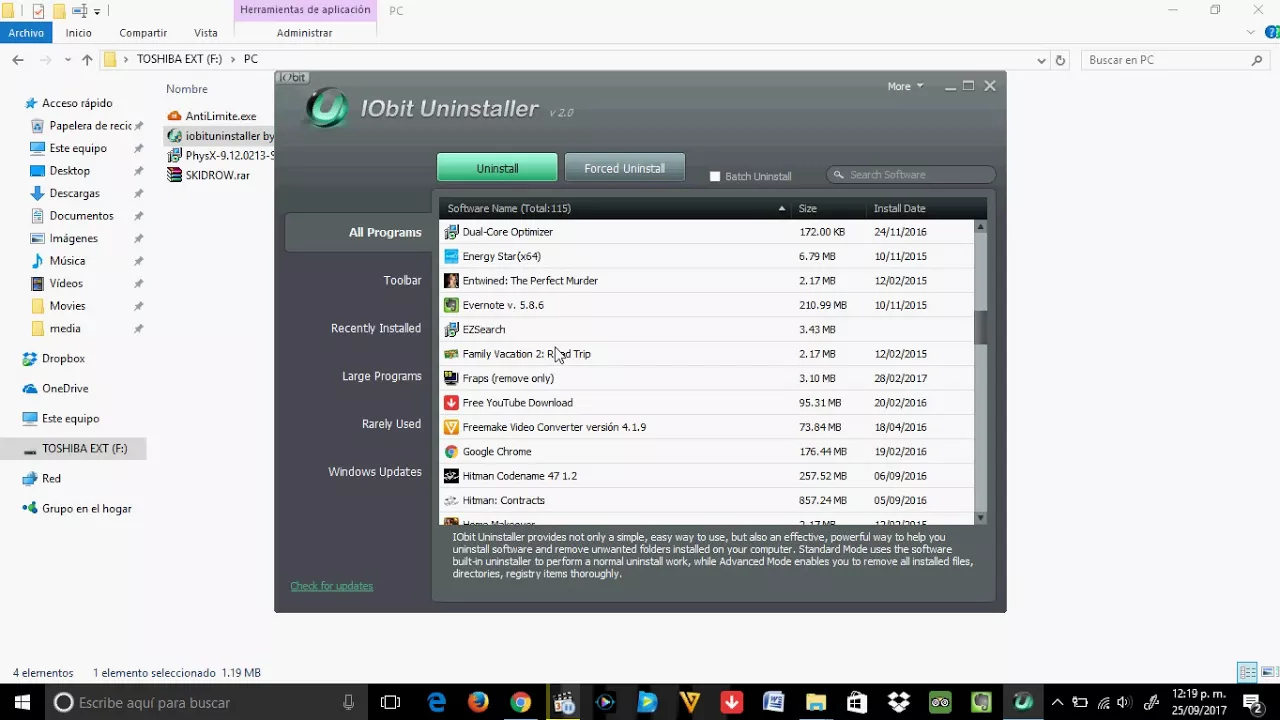This screenshot has height=720, width=1280.
Task: Go back in Explorer navigation
Action: tap(18, 60)
